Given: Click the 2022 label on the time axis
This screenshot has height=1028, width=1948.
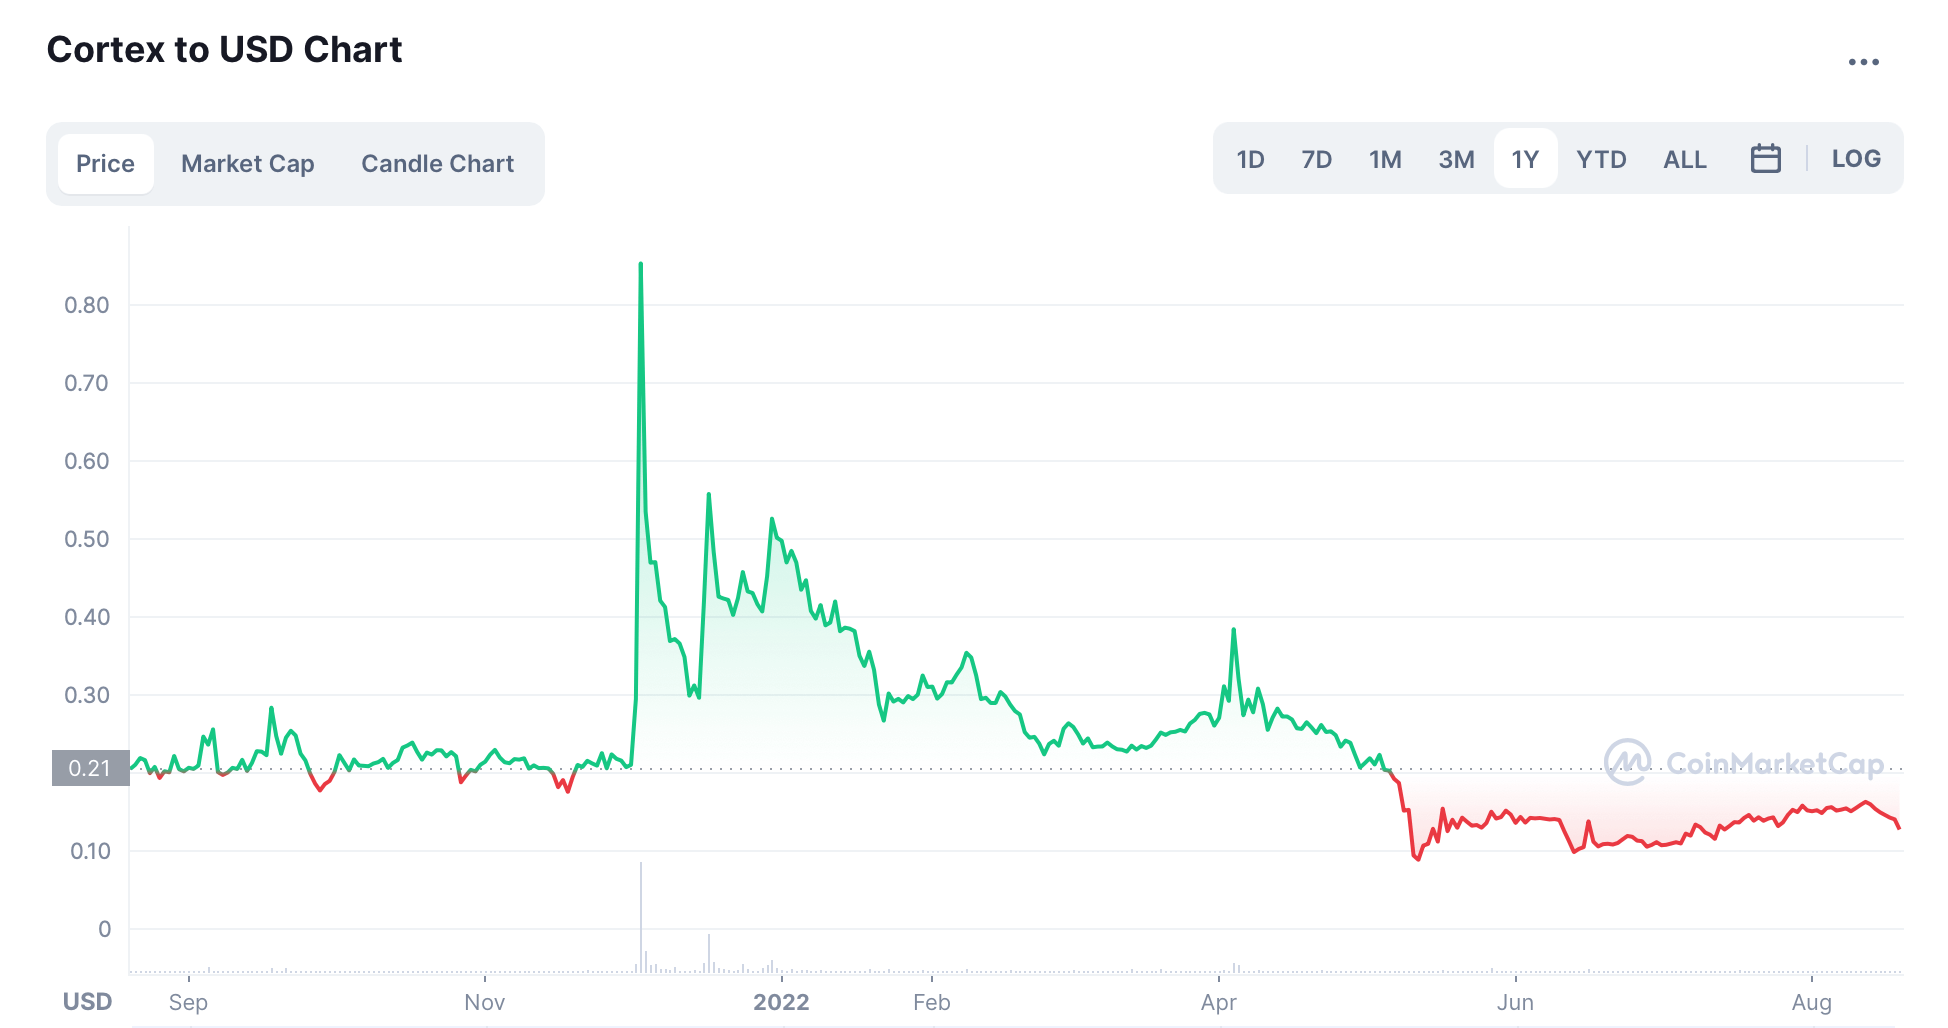Looking at the screenshot, I should [781, 1002].
